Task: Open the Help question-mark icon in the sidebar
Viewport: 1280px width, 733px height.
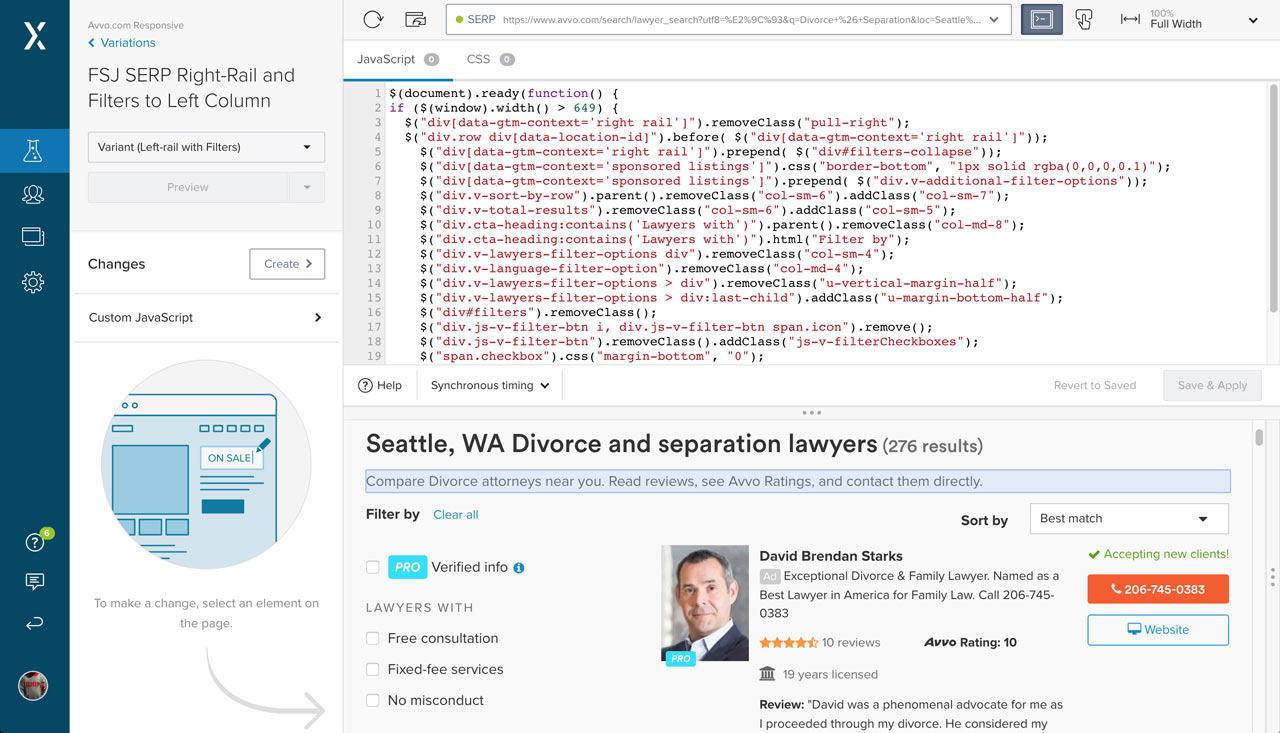Action: point(33,543)
